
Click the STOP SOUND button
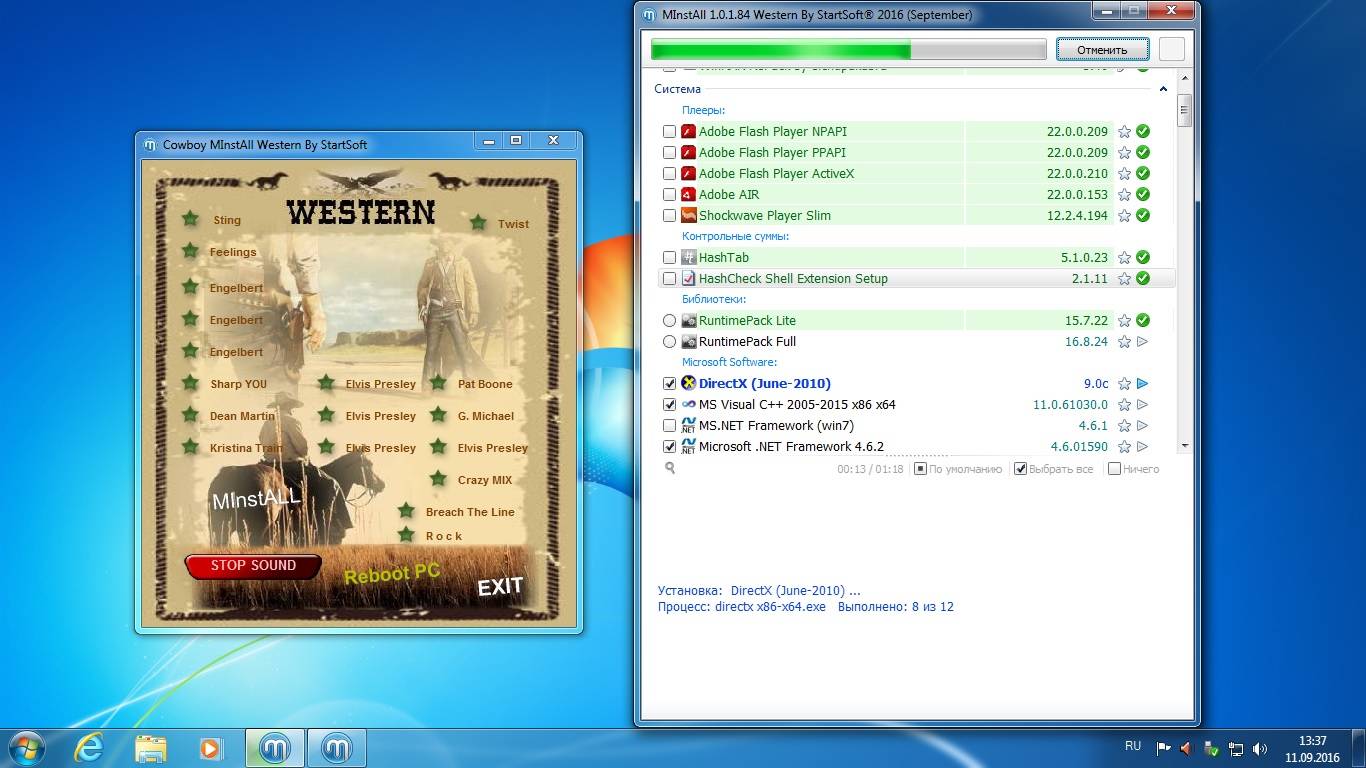[253, 566]
